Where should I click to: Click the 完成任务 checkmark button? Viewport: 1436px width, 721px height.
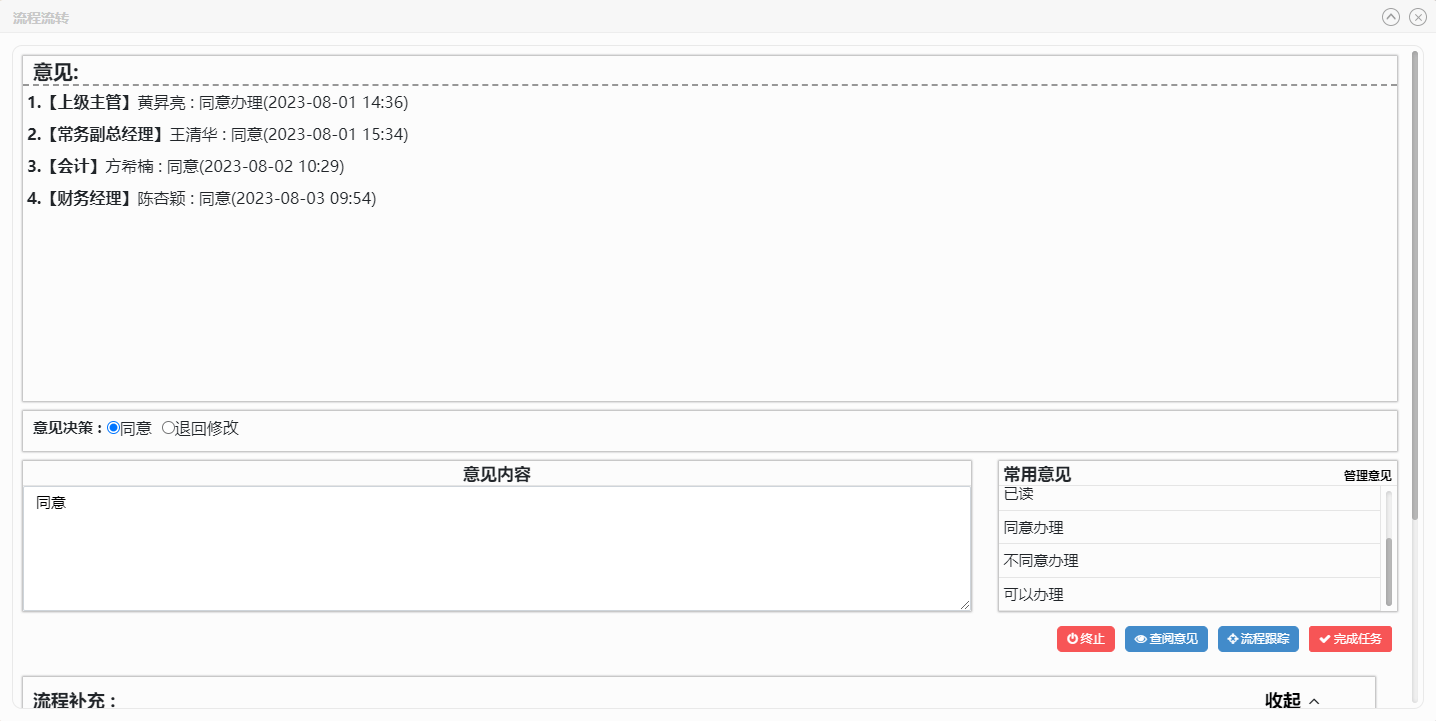(x=1350, y=639)
